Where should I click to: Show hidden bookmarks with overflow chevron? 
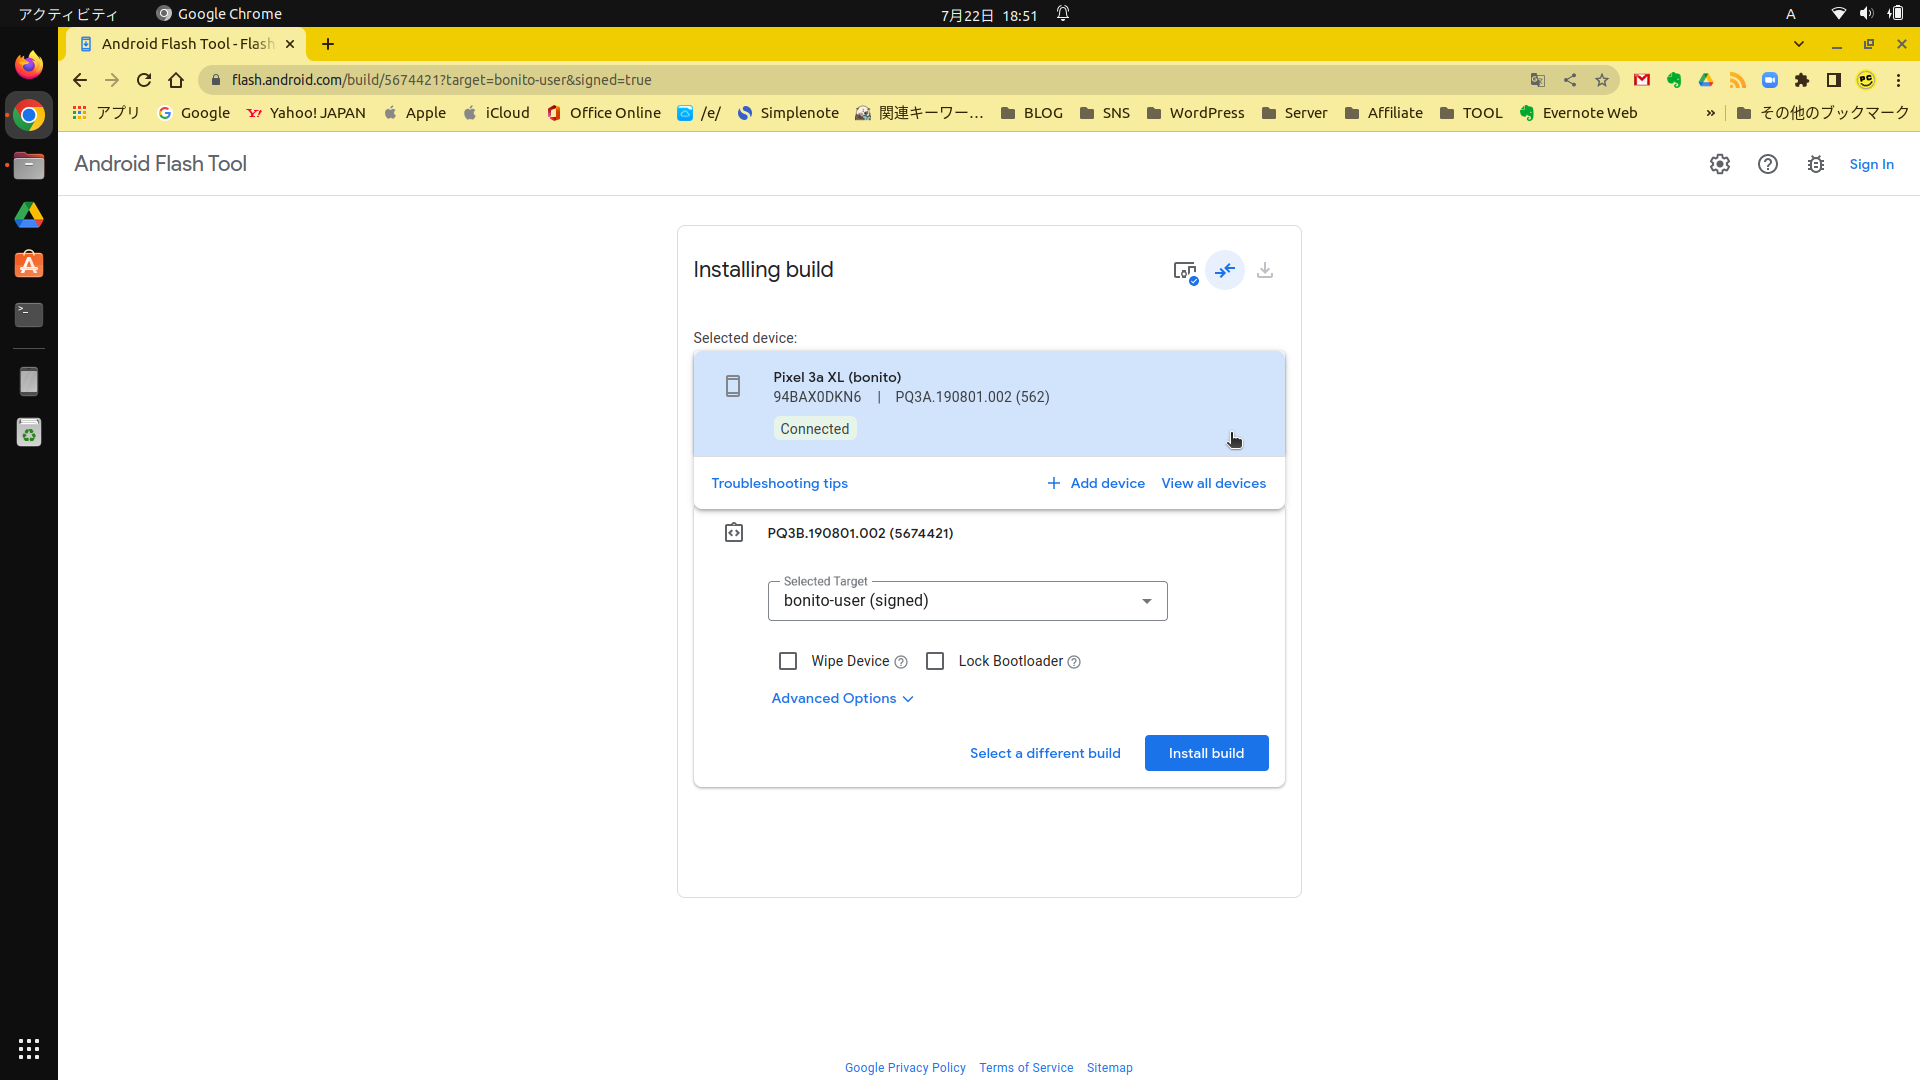tap(1710, 113)
